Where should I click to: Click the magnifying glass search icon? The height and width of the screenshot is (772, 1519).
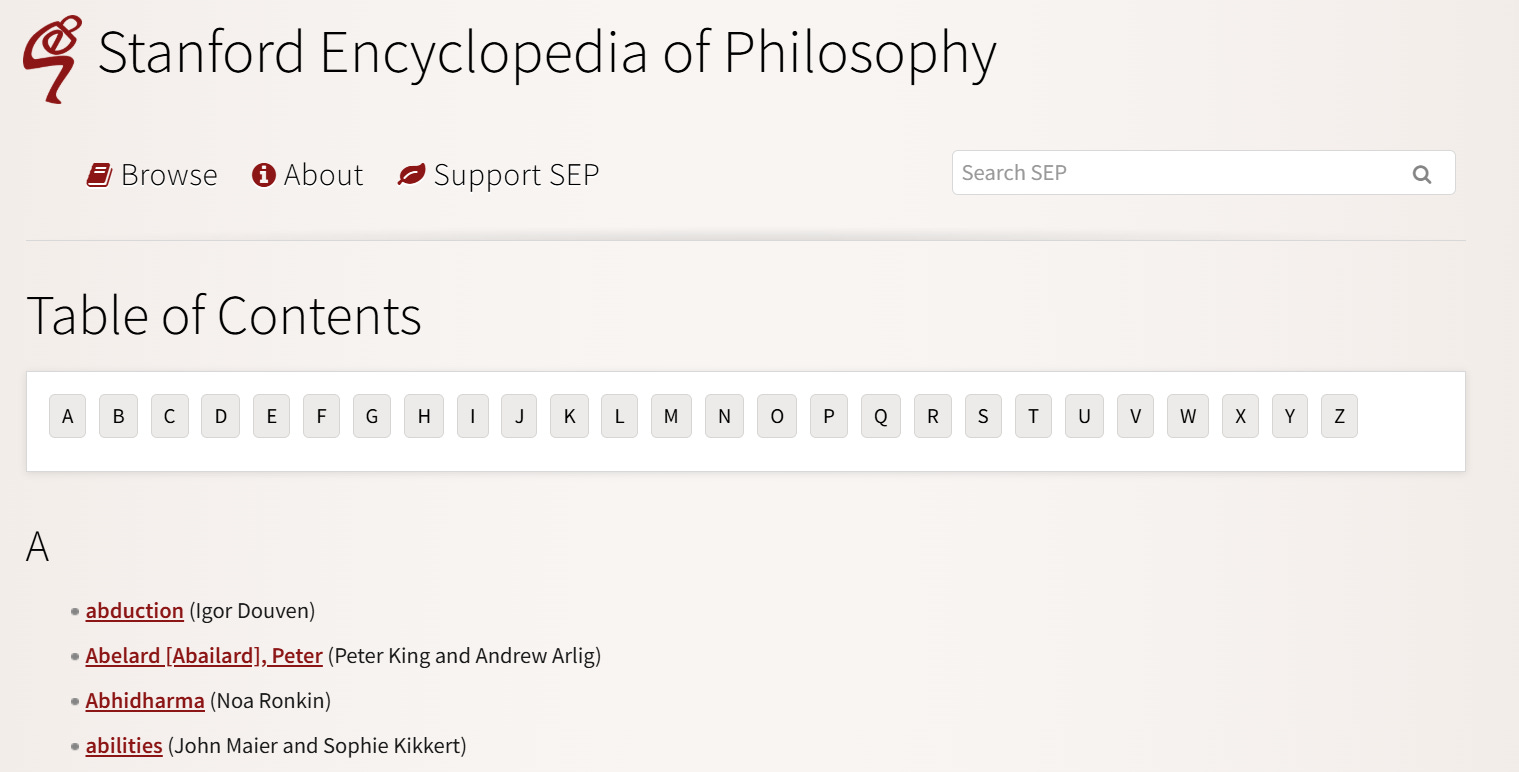tap(1421, 175)
